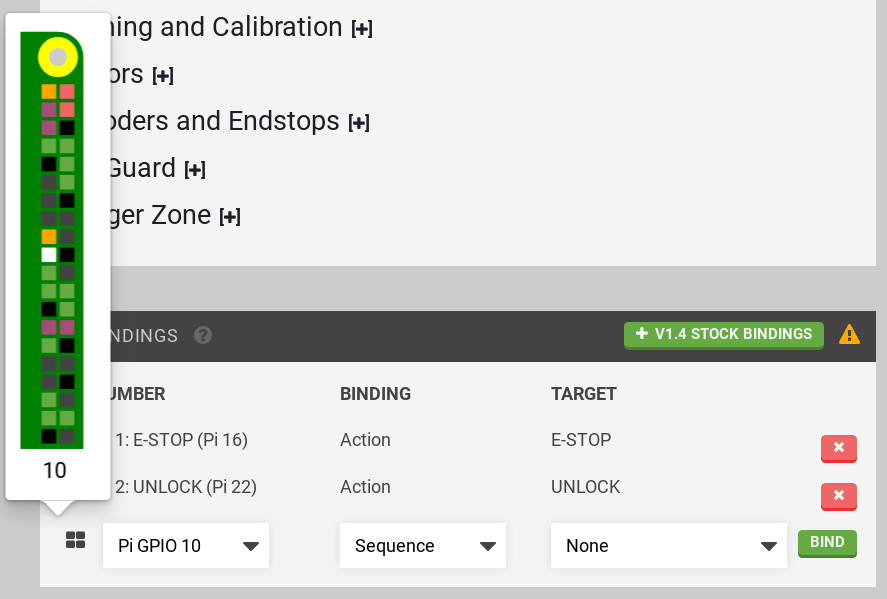Click the pin grid icon beside GPIO dropdown
This screenshot has width=887, height=599.
[75, 540]
